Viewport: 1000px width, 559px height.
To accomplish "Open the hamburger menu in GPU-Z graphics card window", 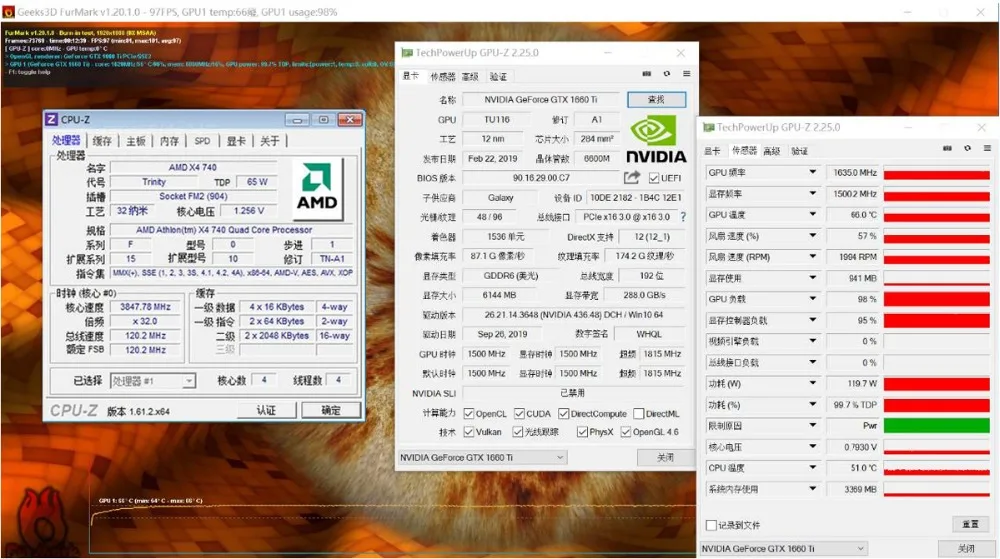I will [687, 74].
